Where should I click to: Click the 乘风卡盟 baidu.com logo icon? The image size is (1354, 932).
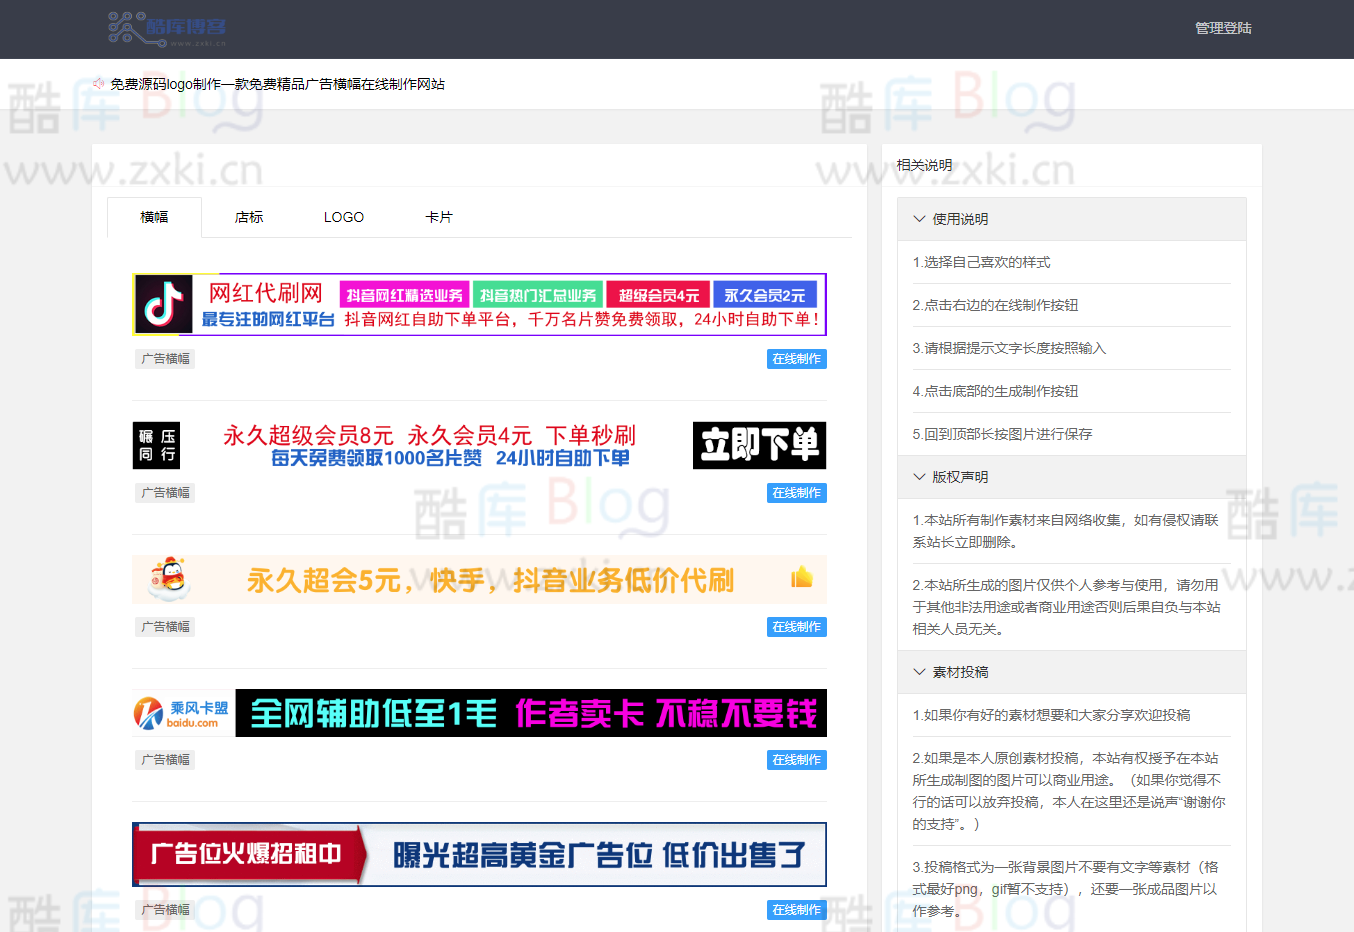coord(179,713)
